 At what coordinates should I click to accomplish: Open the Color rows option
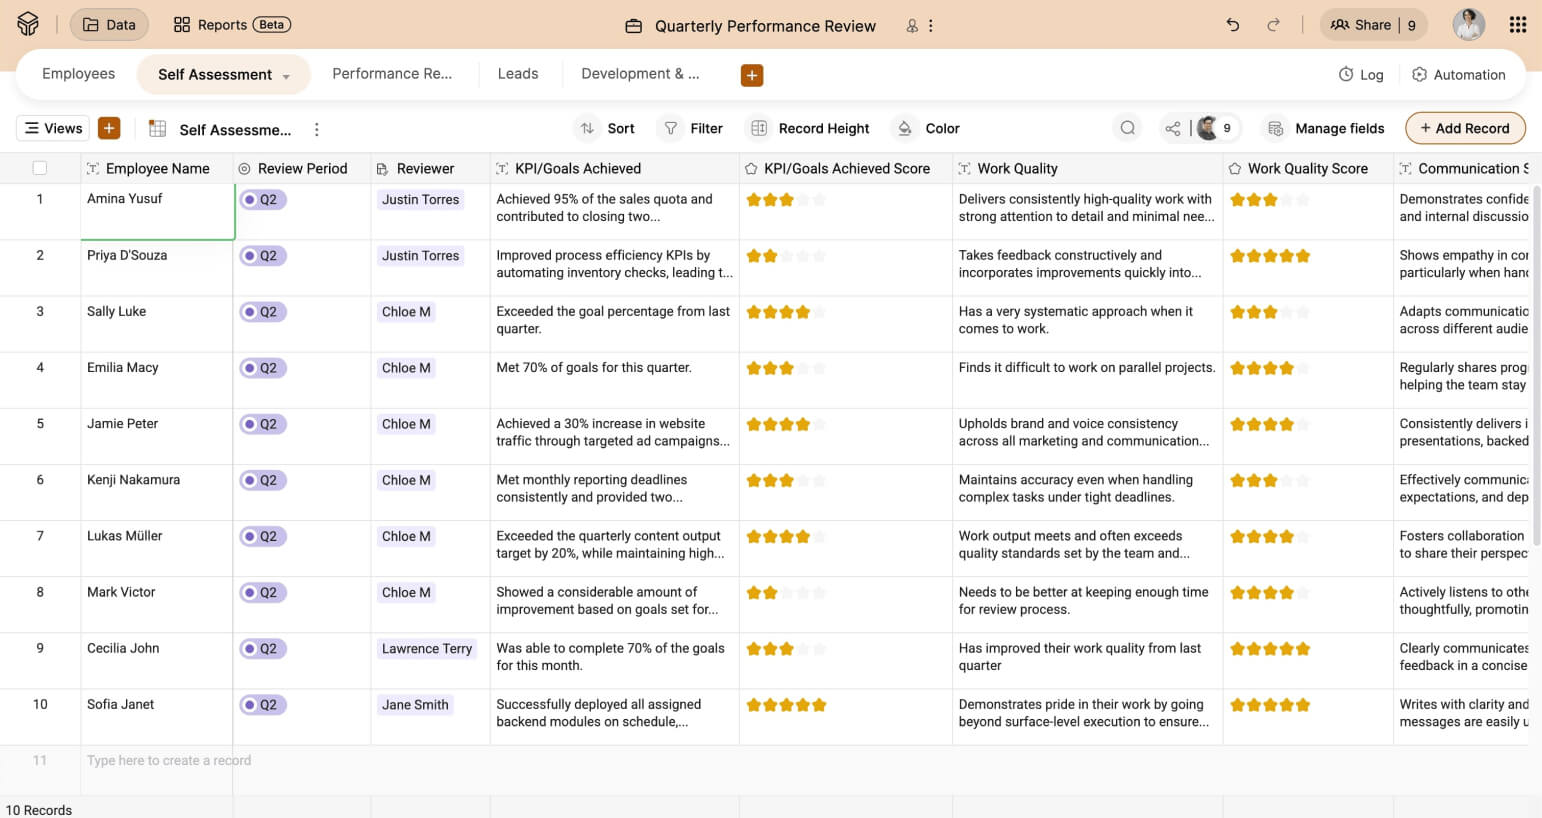point(928,128)
